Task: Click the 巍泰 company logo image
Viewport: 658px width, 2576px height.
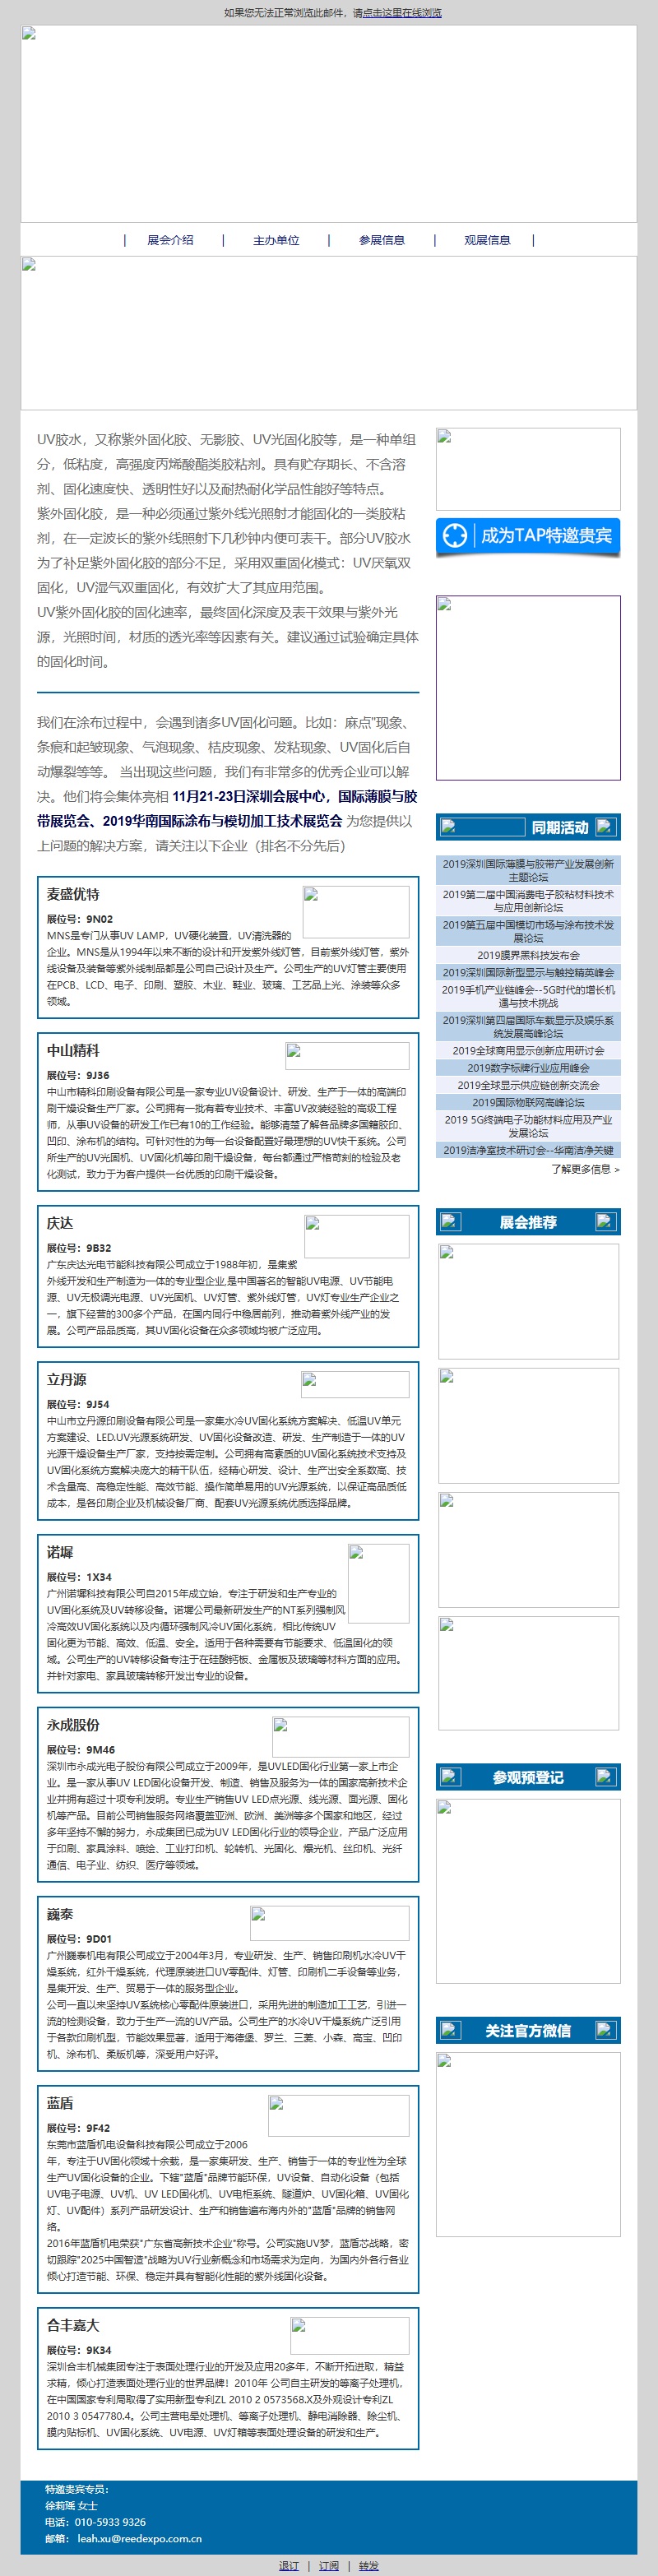Action: pyautogui.click(x=329, y=1923)
